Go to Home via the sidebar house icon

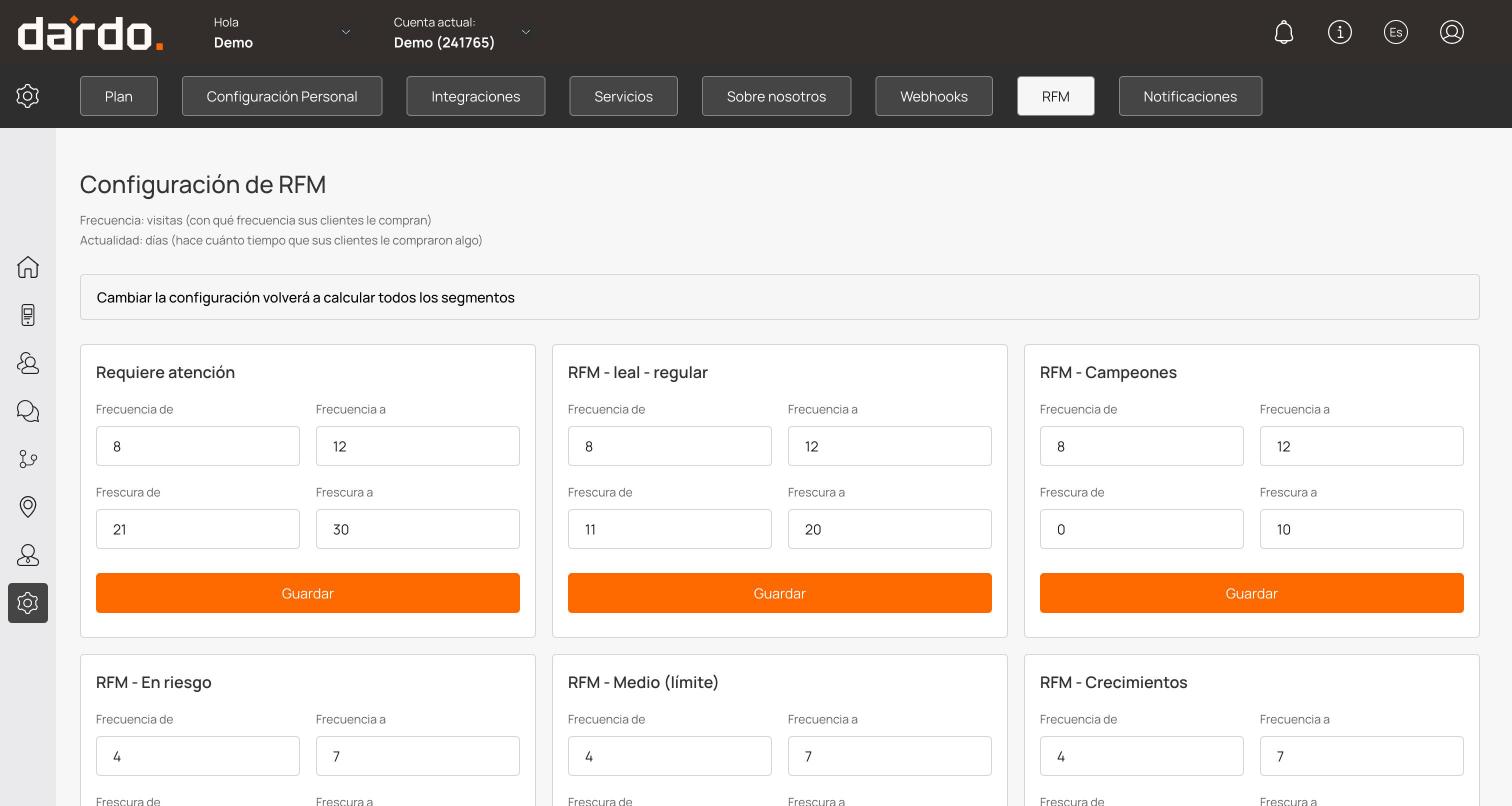click(28, 267)
